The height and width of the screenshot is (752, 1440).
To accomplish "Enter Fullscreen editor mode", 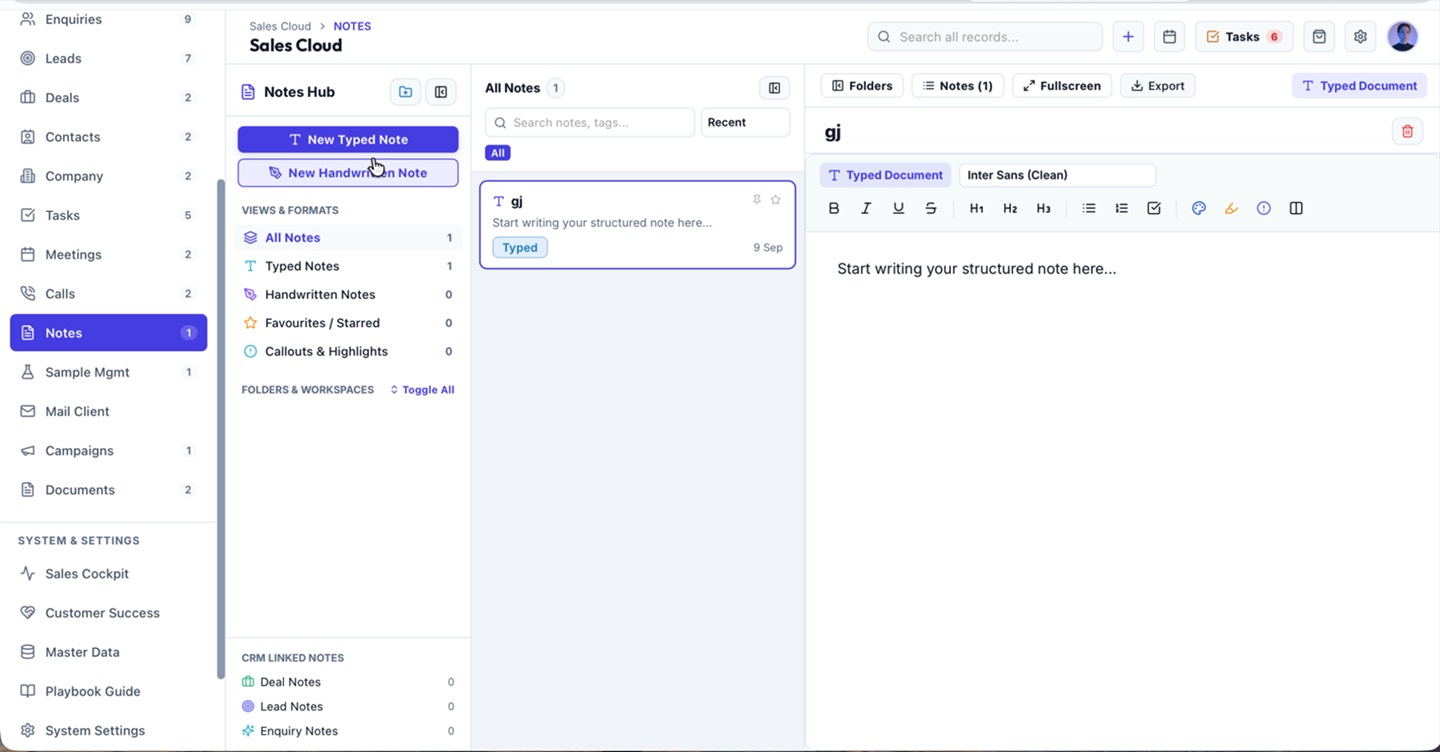I will [x=1062, y=86].
